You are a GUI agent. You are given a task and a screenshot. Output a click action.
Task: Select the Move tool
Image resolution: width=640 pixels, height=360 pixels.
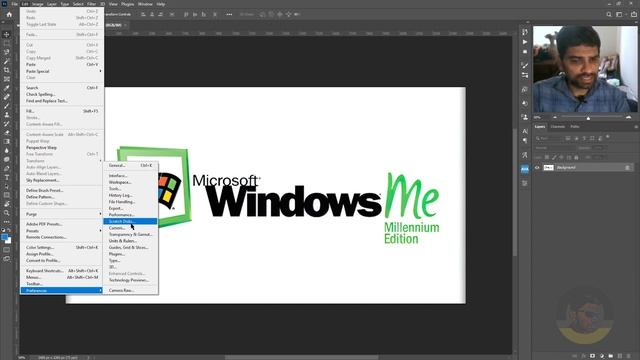[x=7, y=34]
